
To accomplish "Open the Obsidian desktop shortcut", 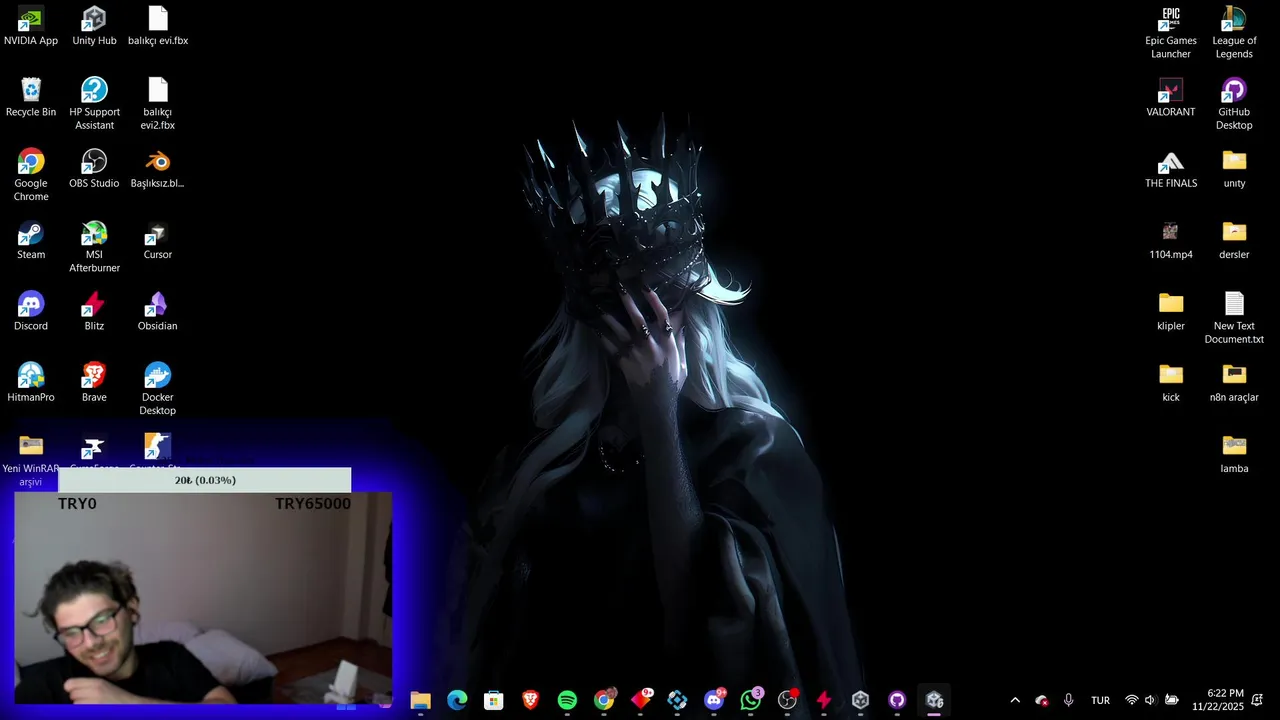I will coord(158,311).
